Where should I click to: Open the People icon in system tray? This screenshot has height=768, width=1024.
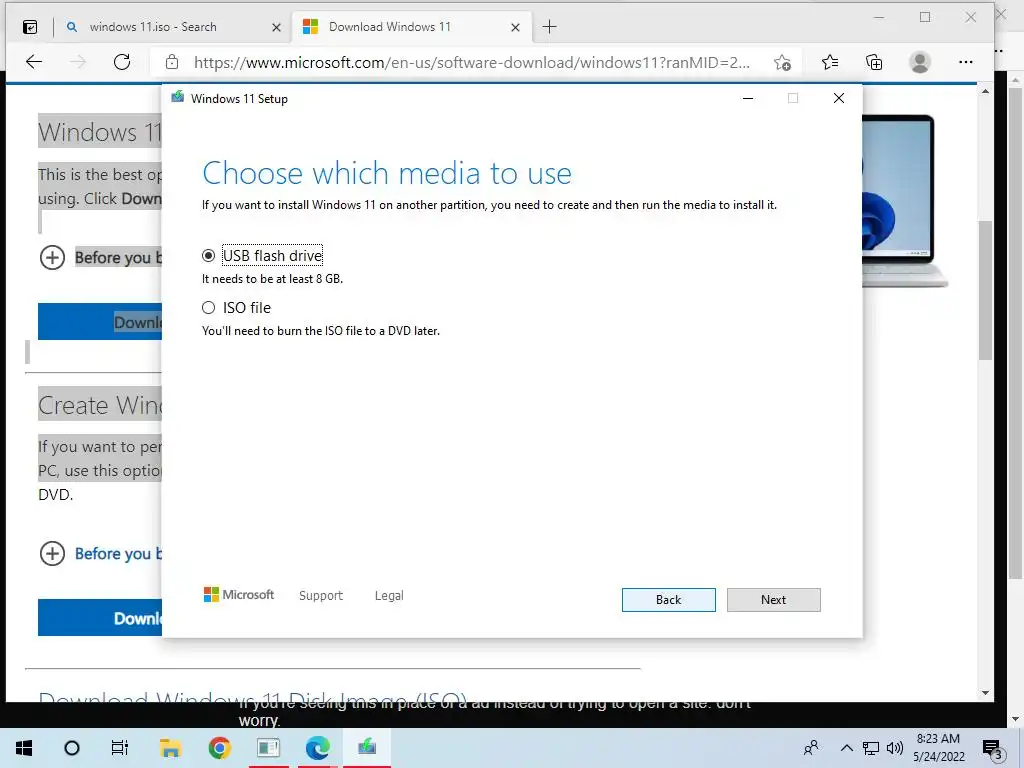pyautogui.click(x=811, y=748)
